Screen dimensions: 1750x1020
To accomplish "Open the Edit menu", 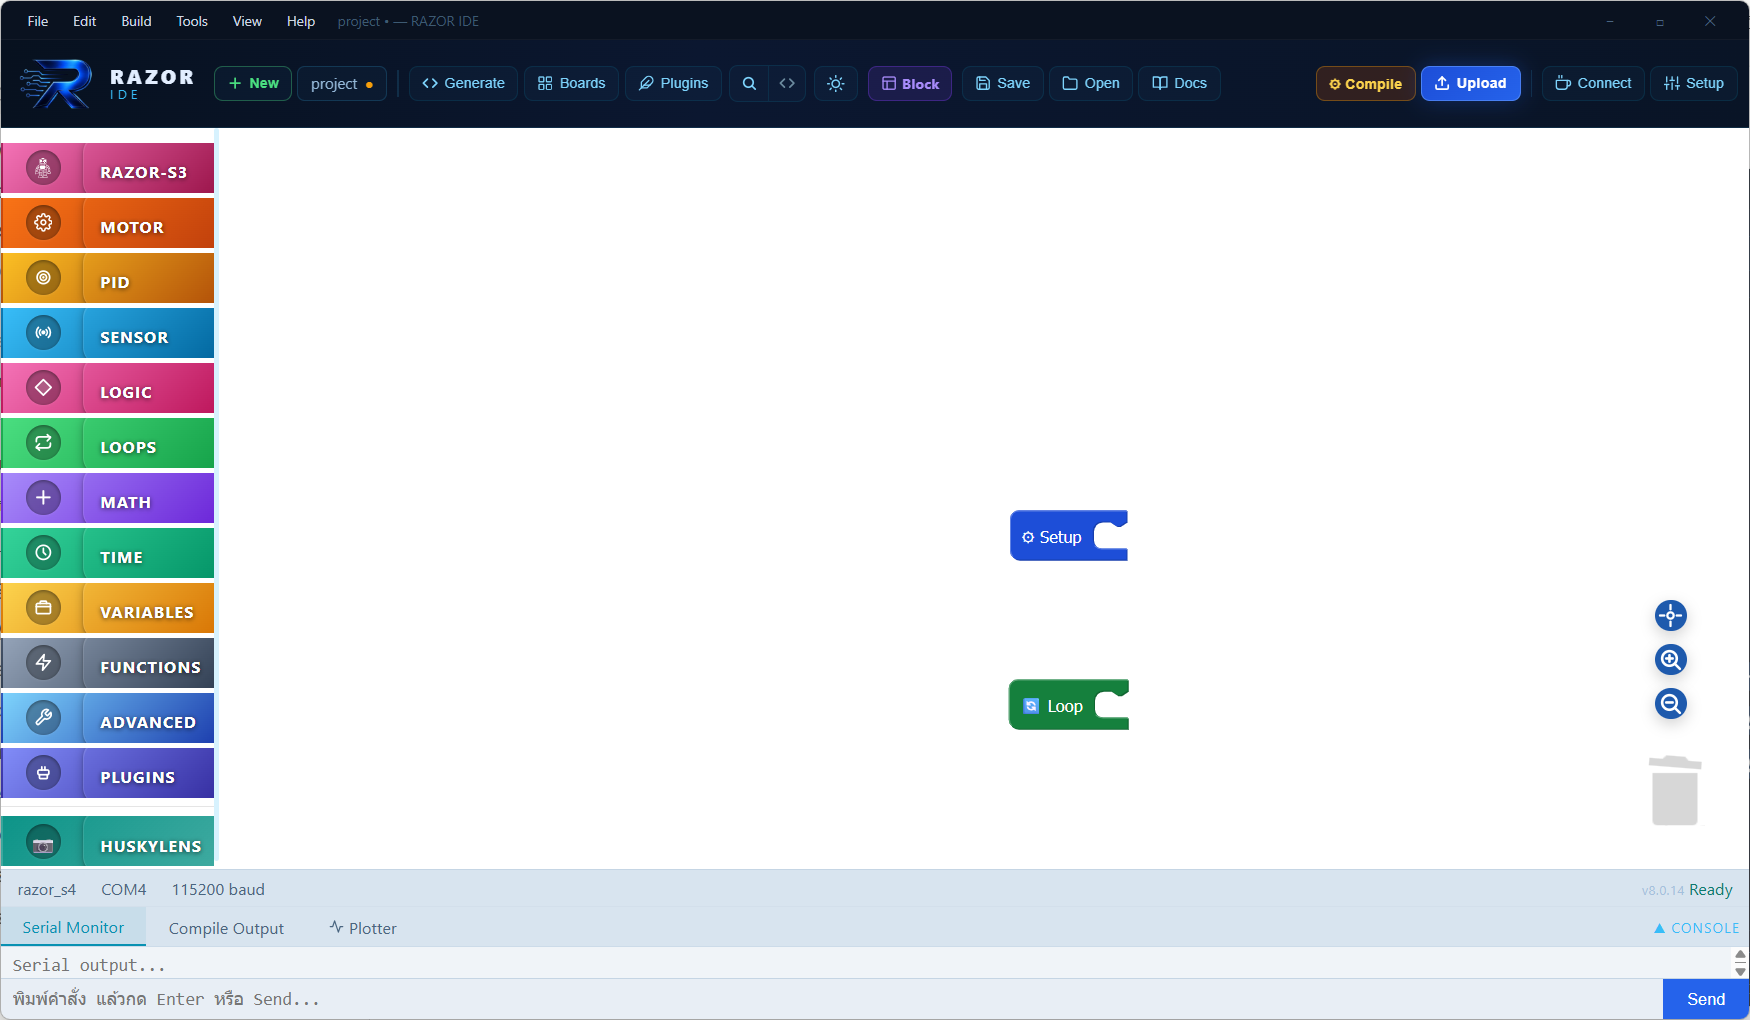I will coord(84,21).
